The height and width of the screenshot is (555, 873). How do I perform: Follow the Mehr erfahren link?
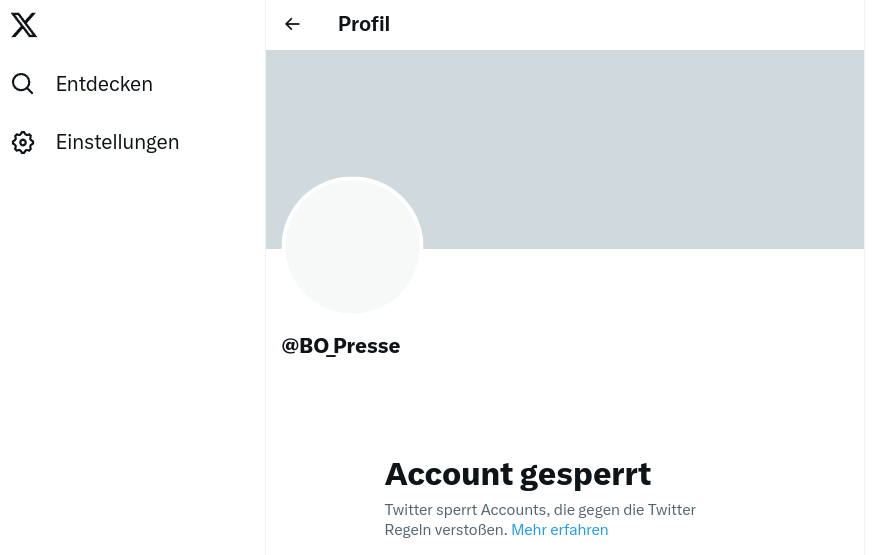tap(559, 530)
